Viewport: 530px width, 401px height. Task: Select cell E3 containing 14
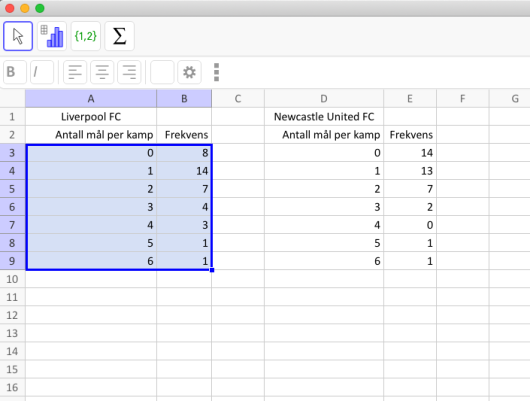410,153
